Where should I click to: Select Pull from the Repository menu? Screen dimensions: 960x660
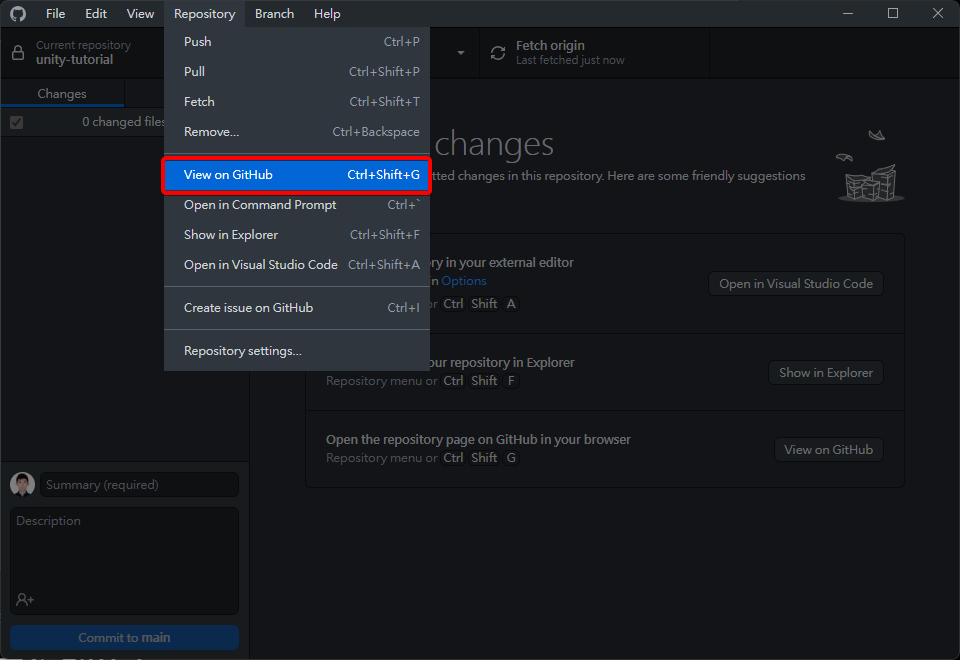[x=297, y=72]
